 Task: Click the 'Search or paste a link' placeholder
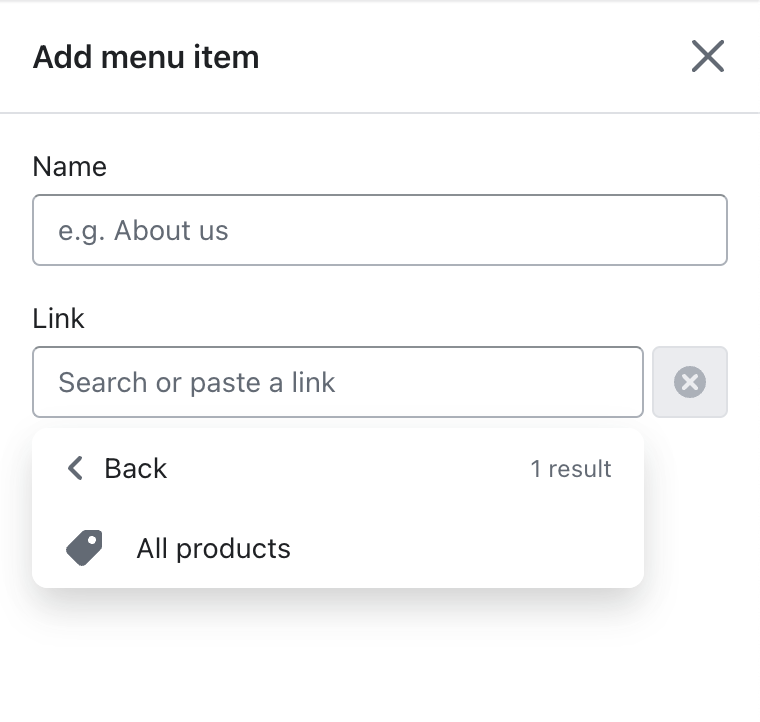point(197,382)
